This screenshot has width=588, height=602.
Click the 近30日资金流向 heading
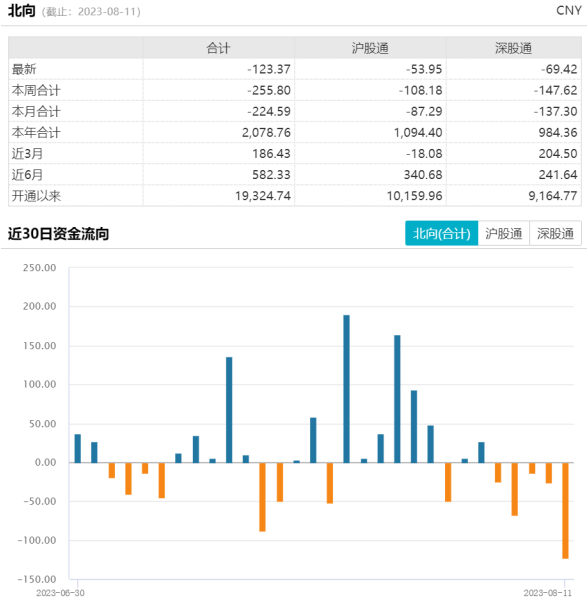(x=58, y=233)
